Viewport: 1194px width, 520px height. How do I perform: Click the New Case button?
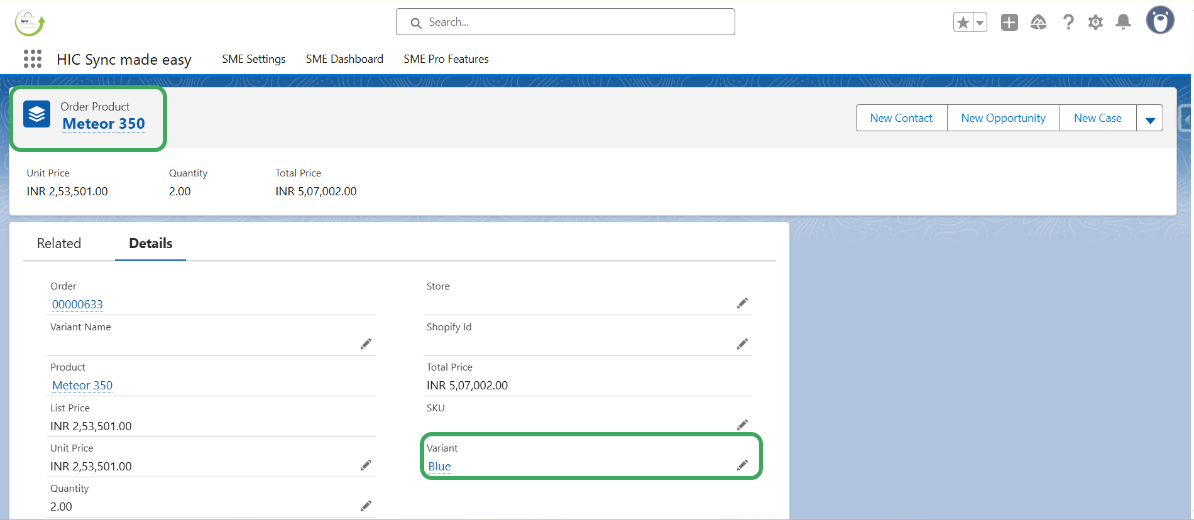click(x=1098, y=118)
